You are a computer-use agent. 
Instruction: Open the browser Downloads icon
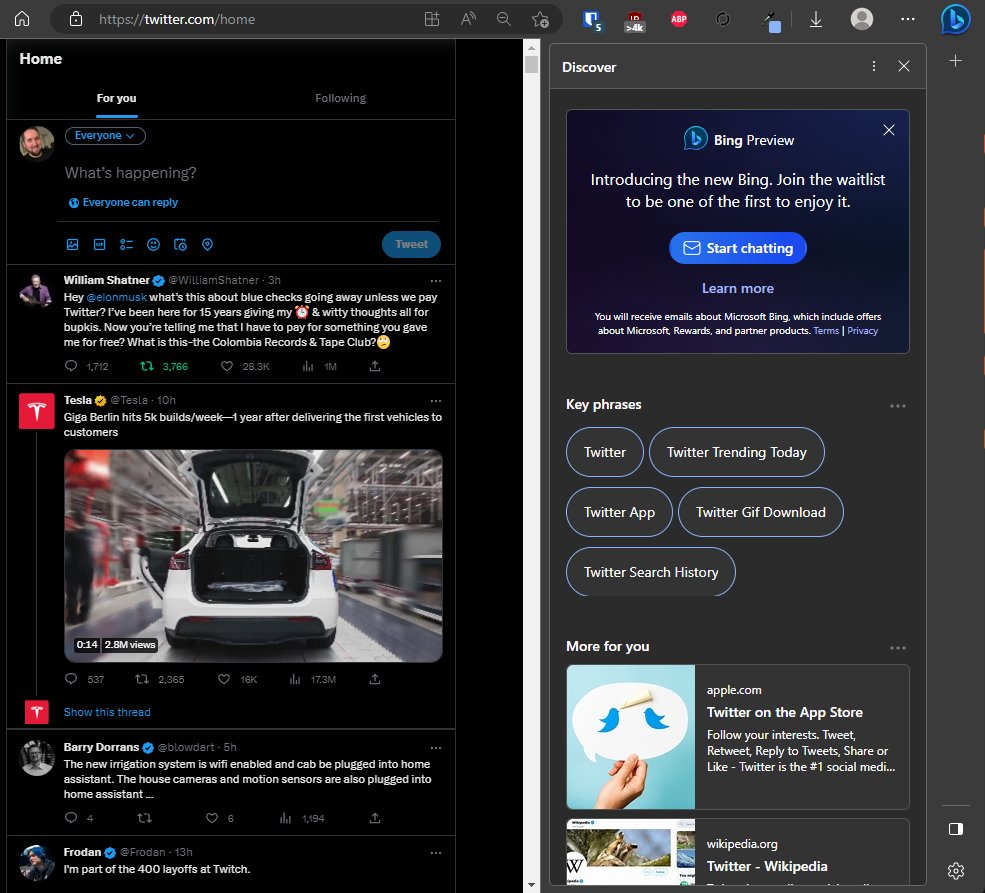815,19
